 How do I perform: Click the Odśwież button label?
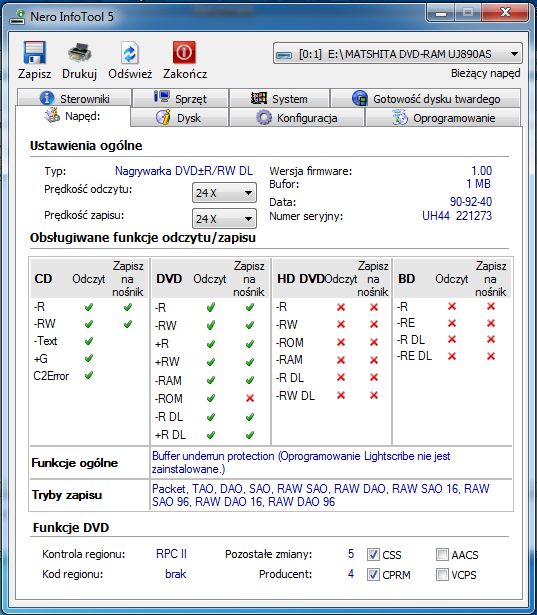coord(130,74)
